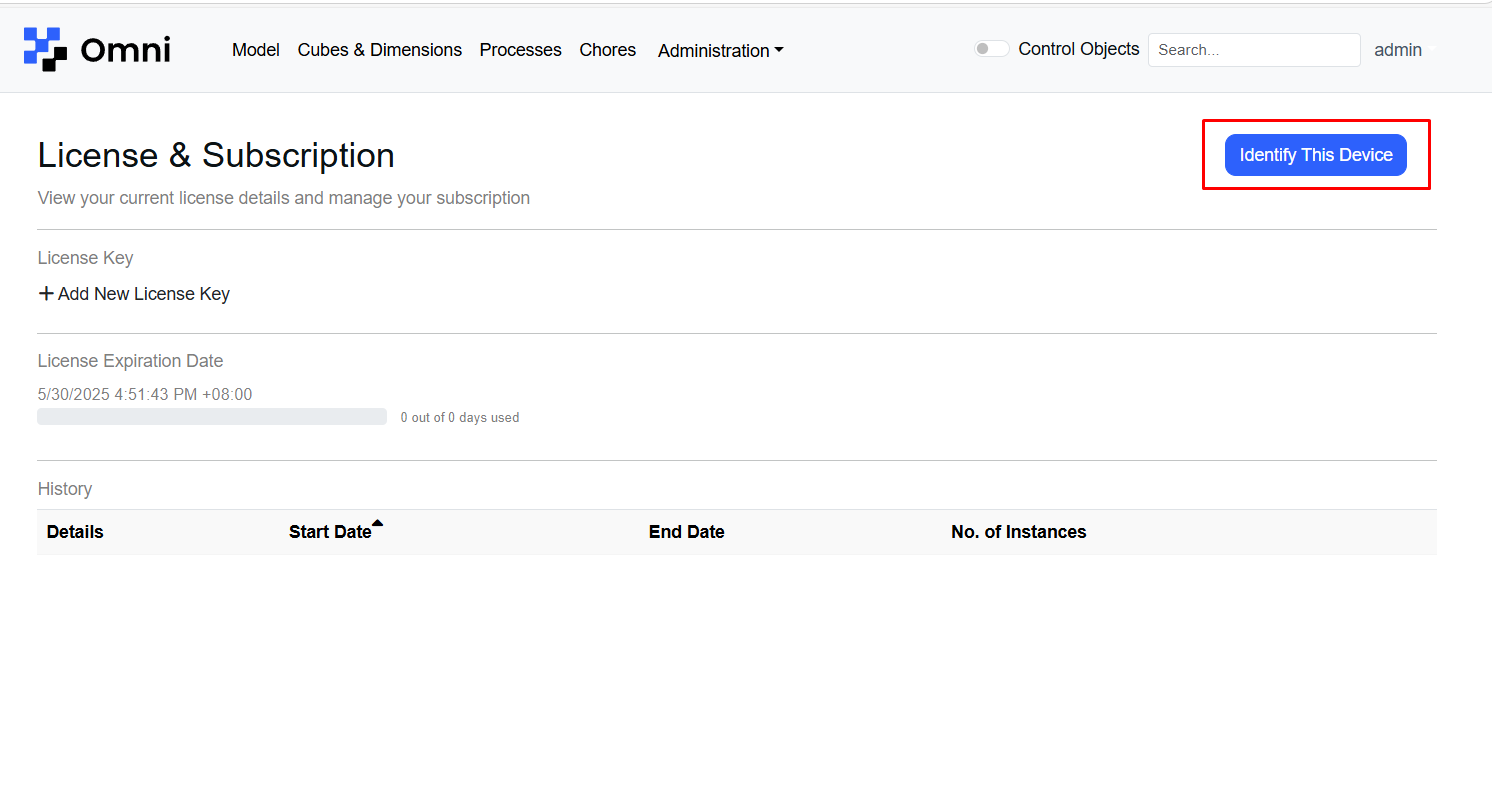The image size is (1492, 805).
Task: Toggle the Control Objects switch
Action: pos(992,49)
